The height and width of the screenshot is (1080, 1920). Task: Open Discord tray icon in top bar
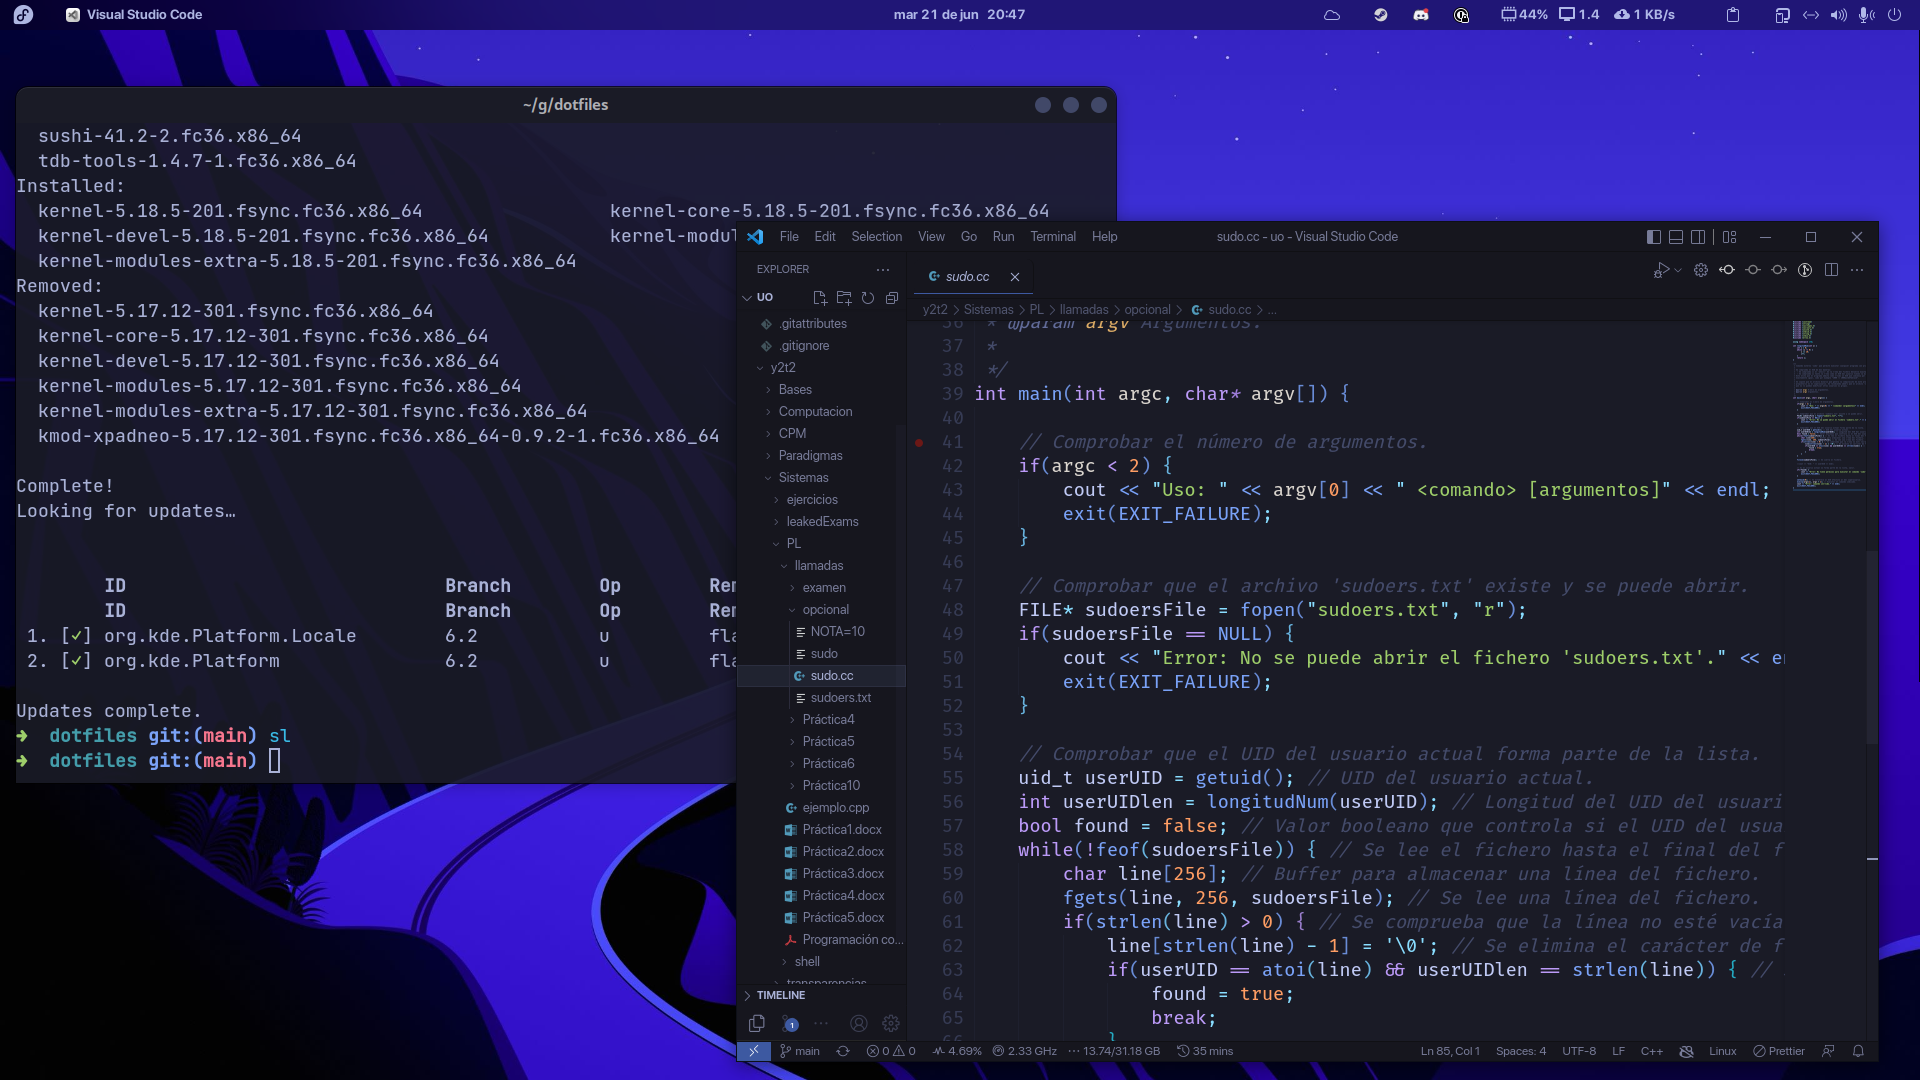pos(1420,15)
